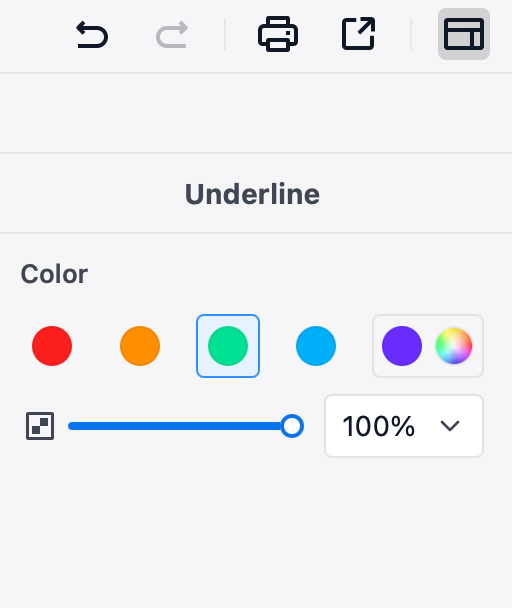The image size is (512, 608).
Task: Click the opacity slider handle
Action: coord(292,426)
